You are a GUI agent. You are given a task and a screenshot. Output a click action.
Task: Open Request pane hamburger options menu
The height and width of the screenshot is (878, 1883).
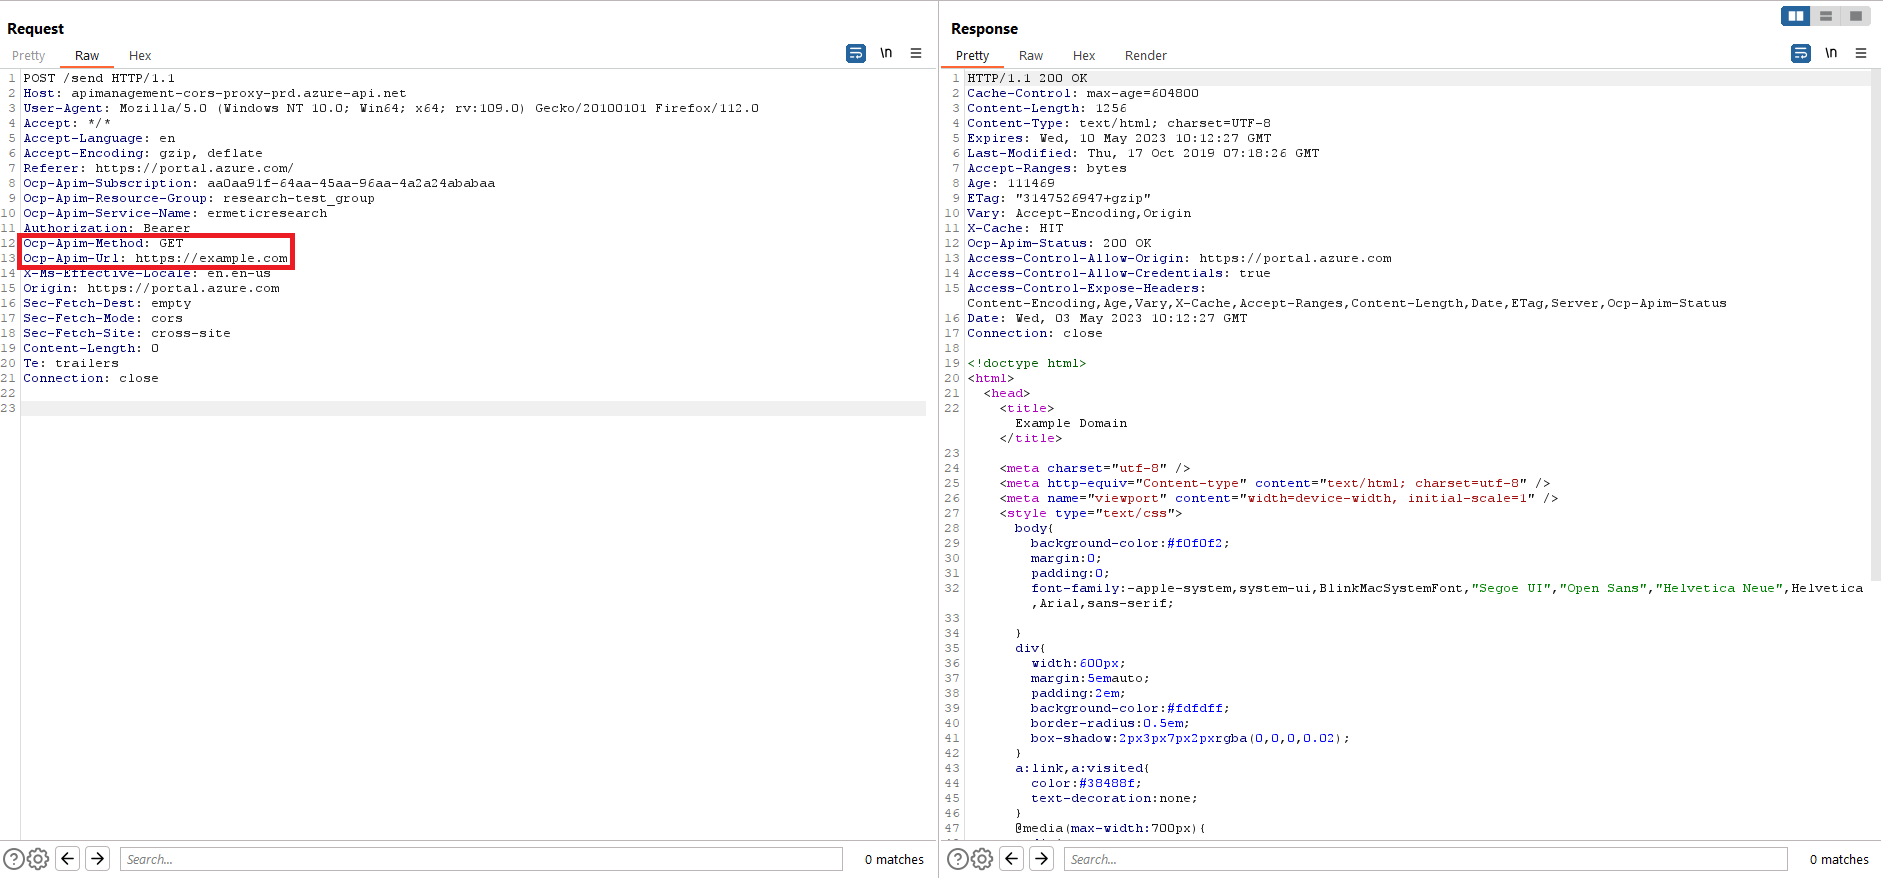[x=916, y=53]
